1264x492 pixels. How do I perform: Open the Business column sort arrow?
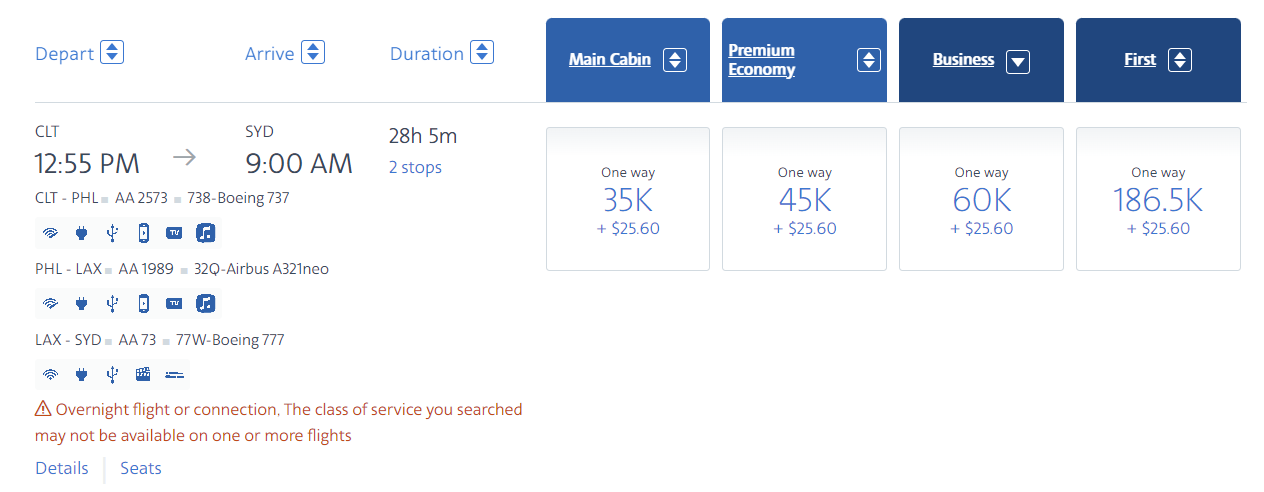tap(1018, 61)
